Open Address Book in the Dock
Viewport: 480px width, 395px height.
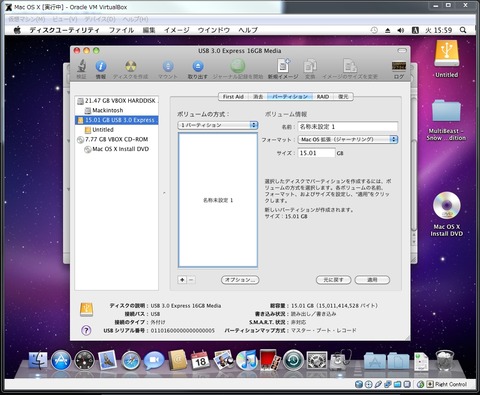coord(177,360)
